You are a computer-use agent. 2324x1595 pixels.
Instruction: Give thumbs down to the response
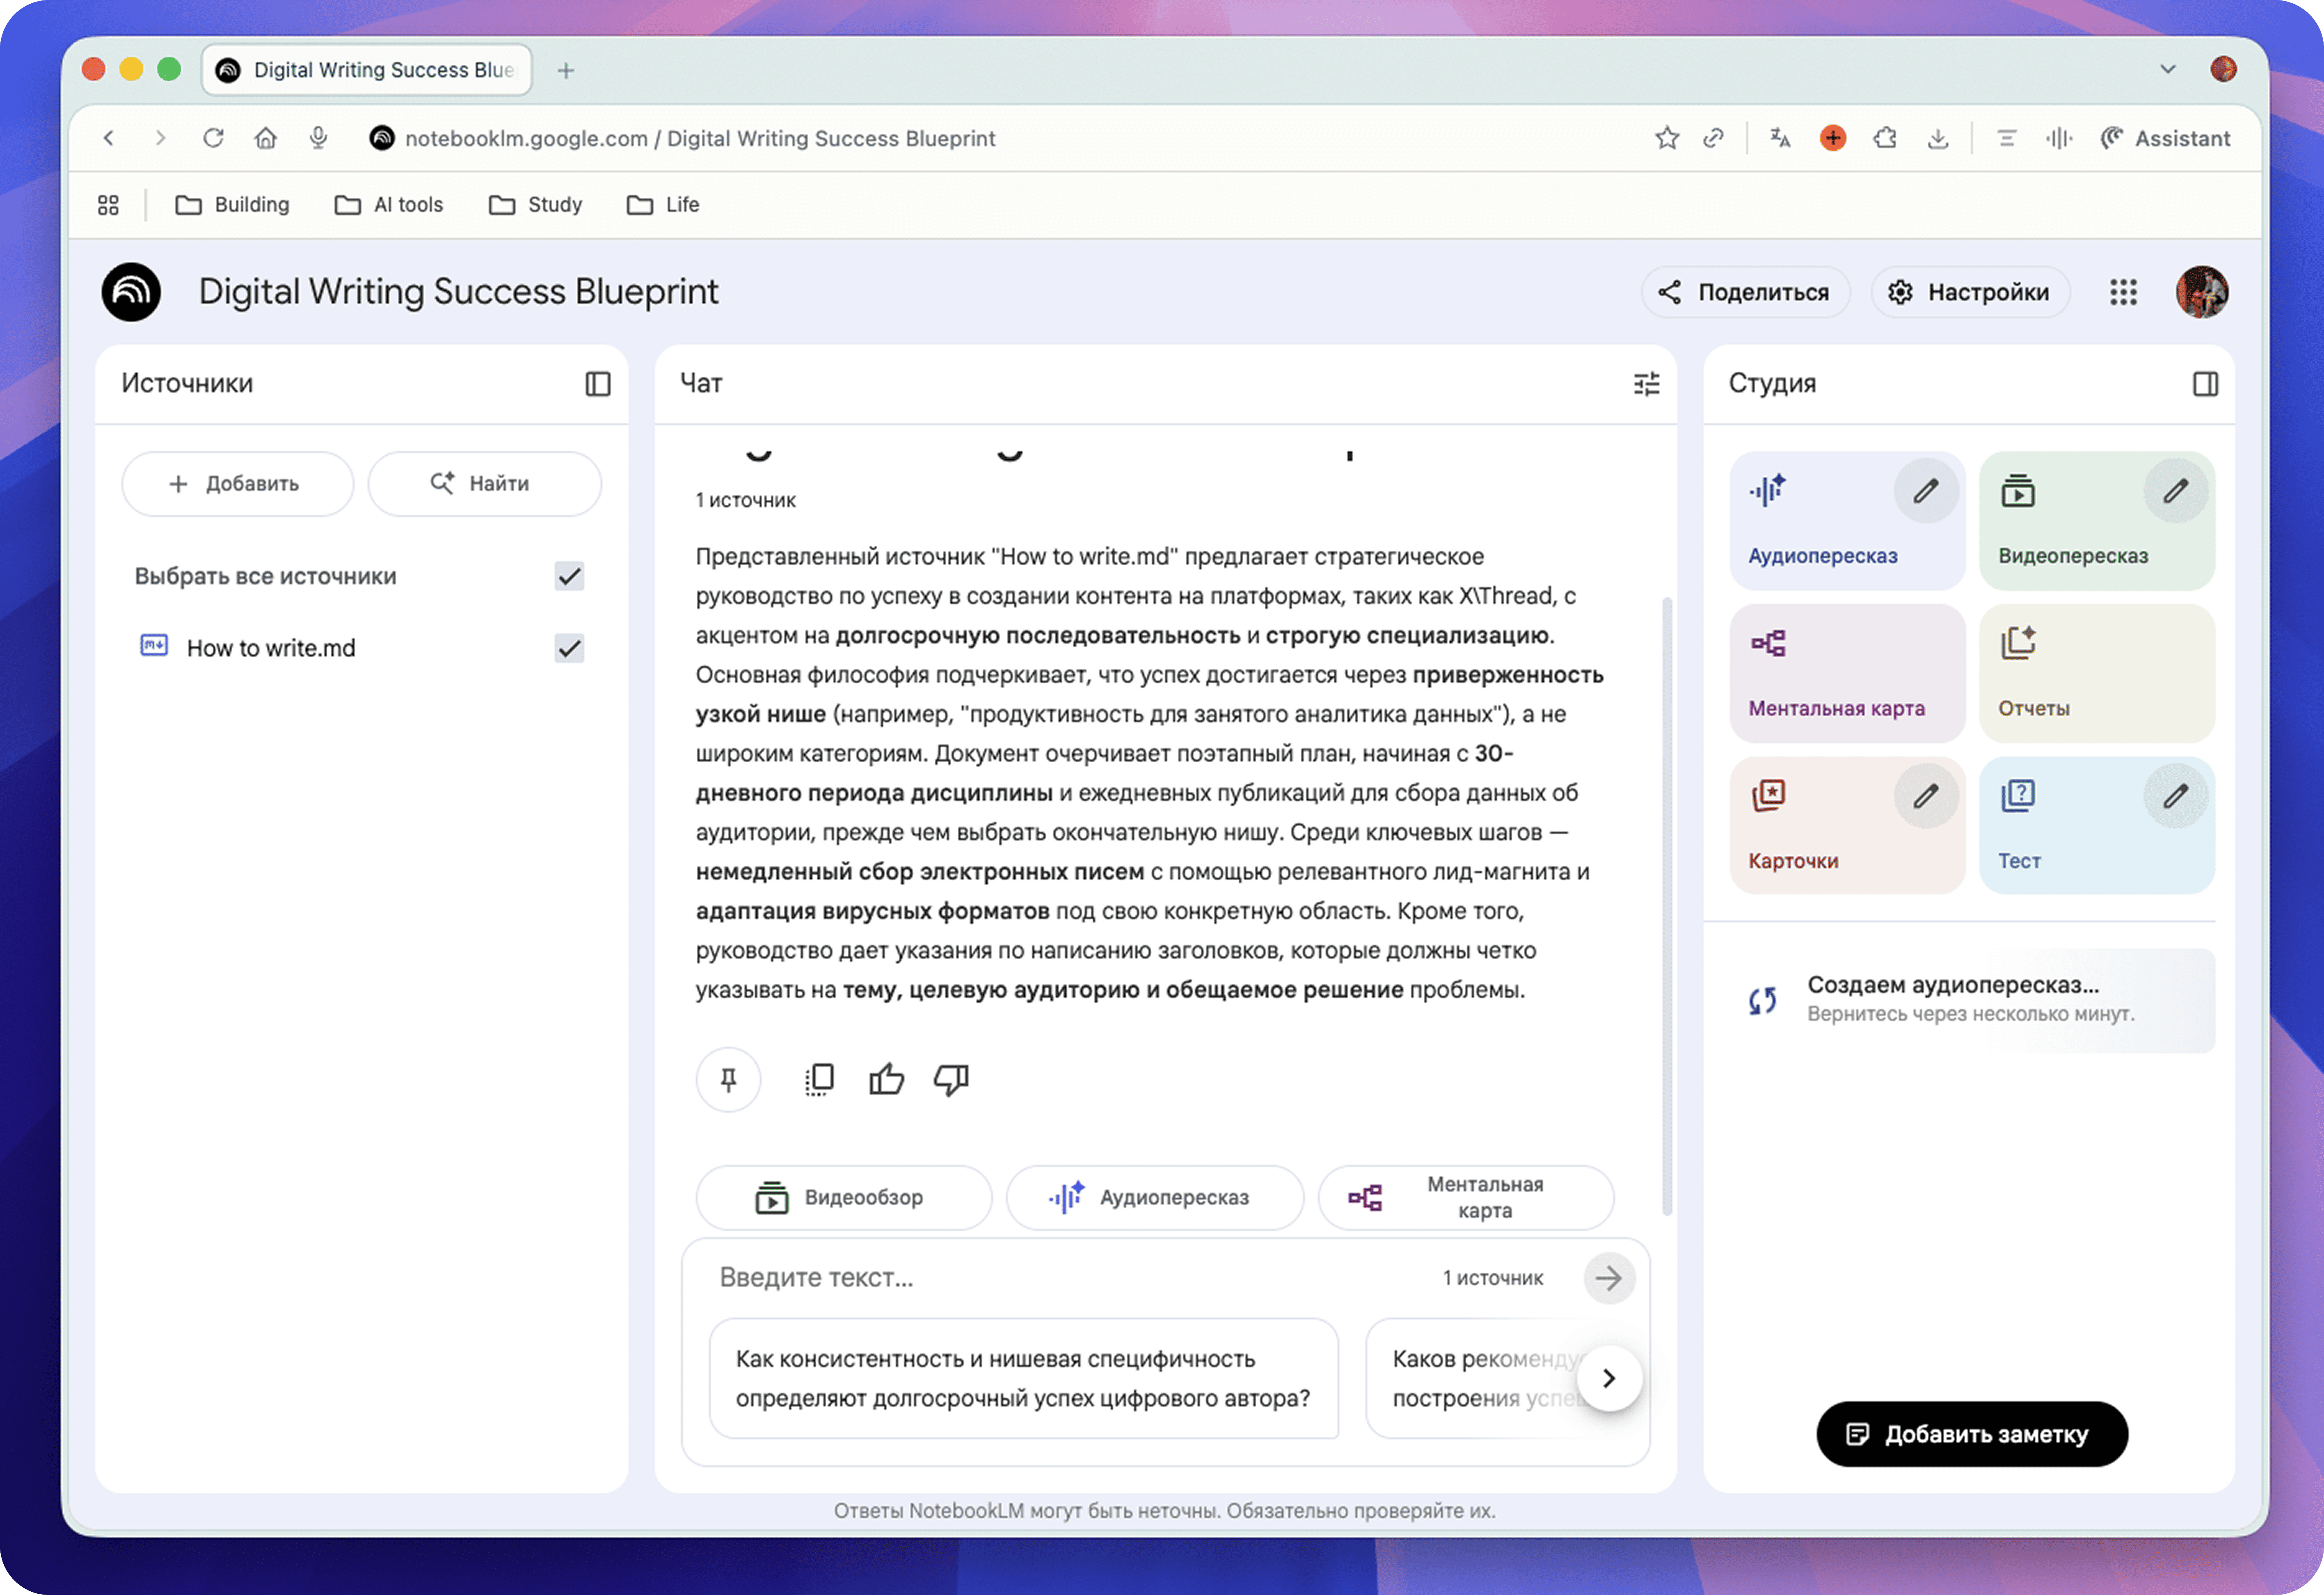pyautogui.click(x=951, y=1079)
